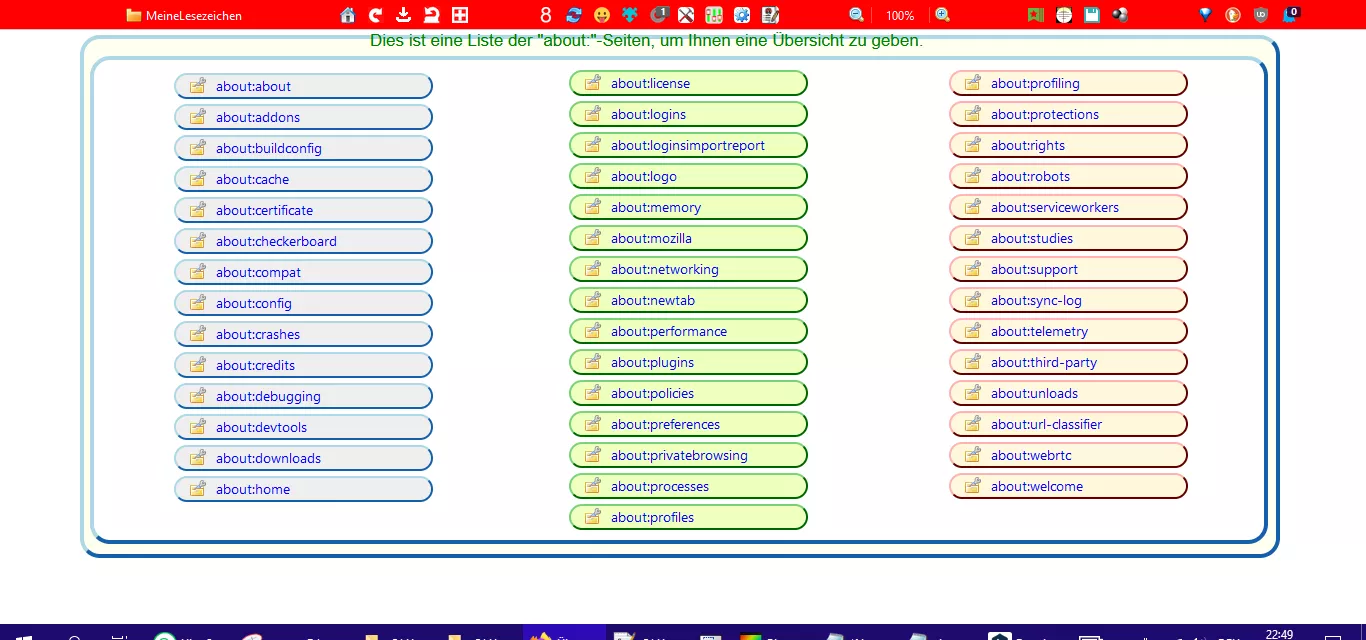
Task: Open about:about link
Action: point(303,86)
